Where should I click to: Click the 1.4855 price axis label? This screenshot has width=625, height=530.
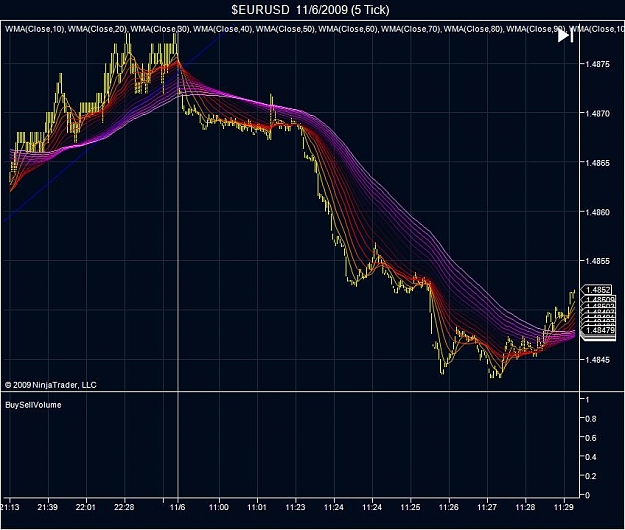pyautogui.click(x=597, y=261)
